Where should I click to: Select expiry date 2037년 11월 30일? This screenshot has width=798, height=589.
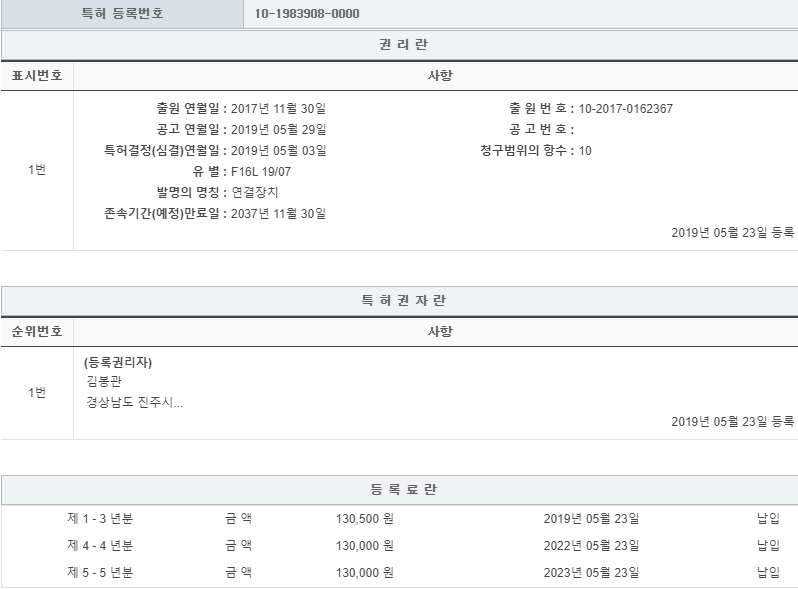(x=278, y=213)
